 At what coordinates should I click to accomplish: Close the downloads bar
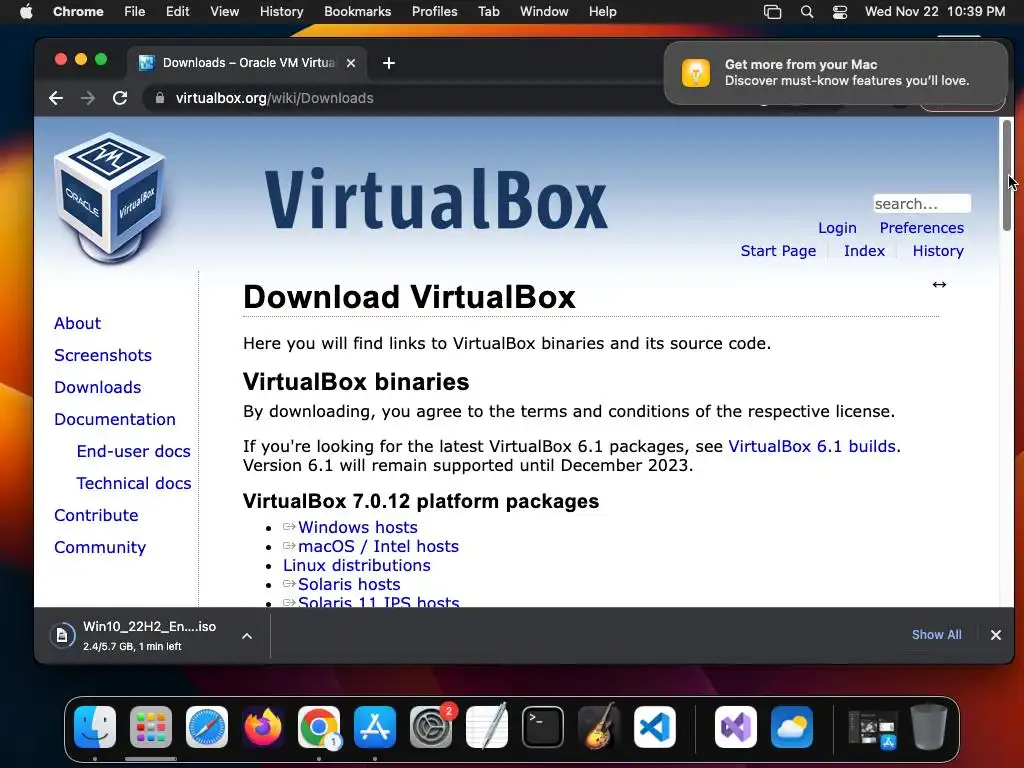(x=995, y=635)
